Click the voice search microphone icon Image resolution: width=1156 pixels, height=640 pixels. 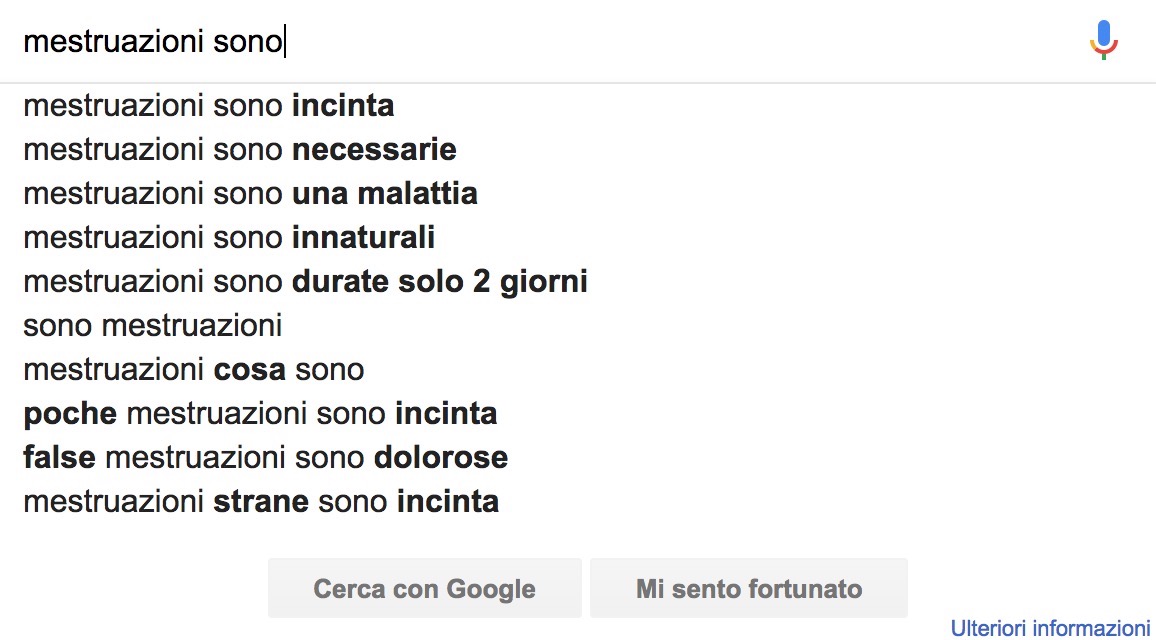pos(1103,40)
